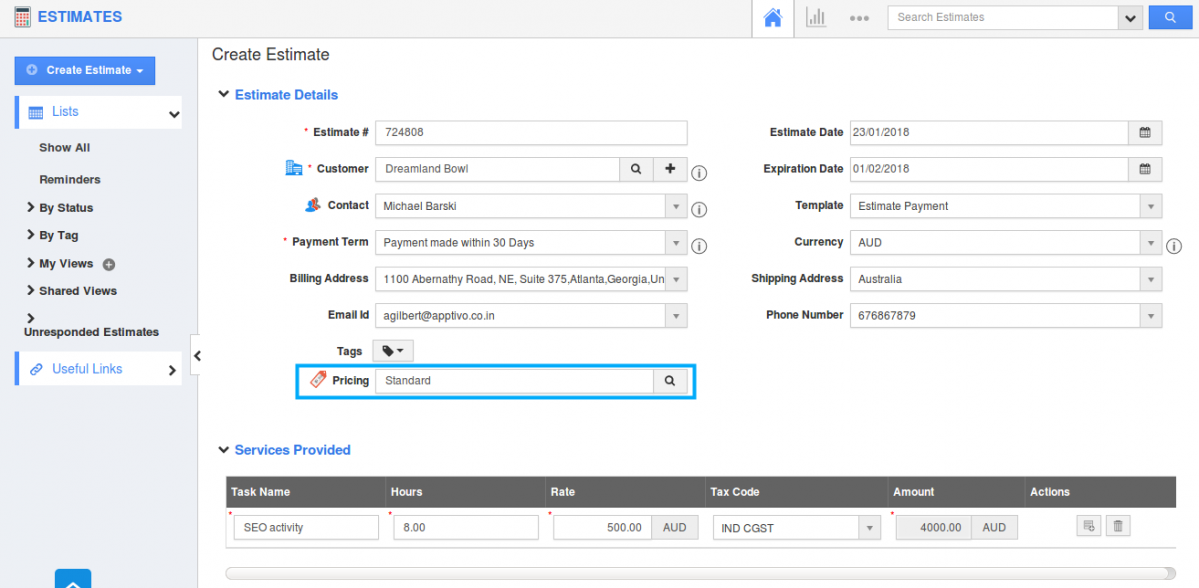Search for a customer with magnifier
This screenshot has height=588, width=1199.
[635, 169]
